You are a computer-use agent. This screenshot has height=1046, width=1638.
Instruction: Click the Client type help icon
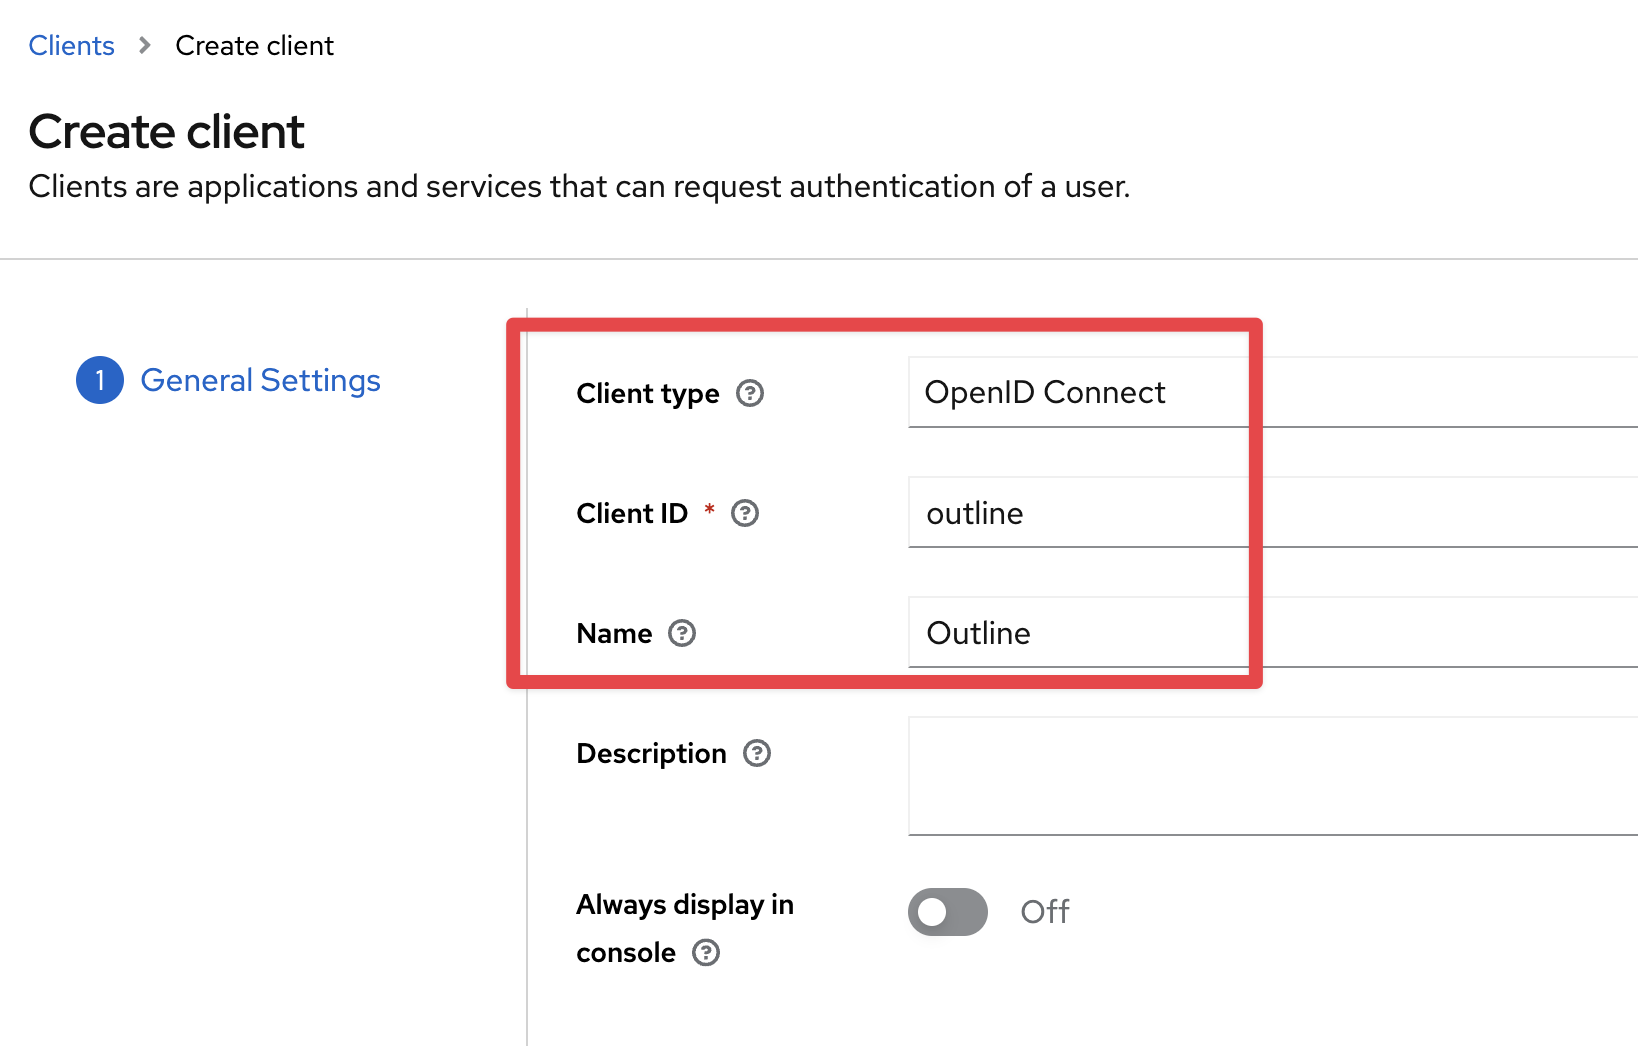point(750,393)
